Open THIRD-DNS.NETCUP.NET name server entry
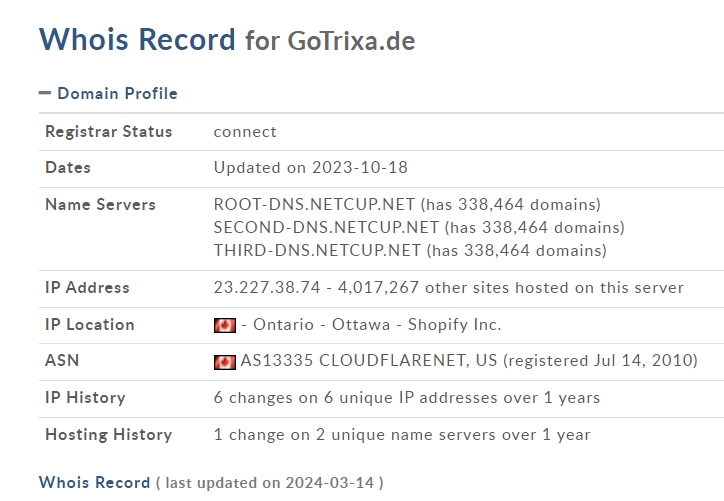724x501 pixels. pyautogui.click(x=317, y=251)
